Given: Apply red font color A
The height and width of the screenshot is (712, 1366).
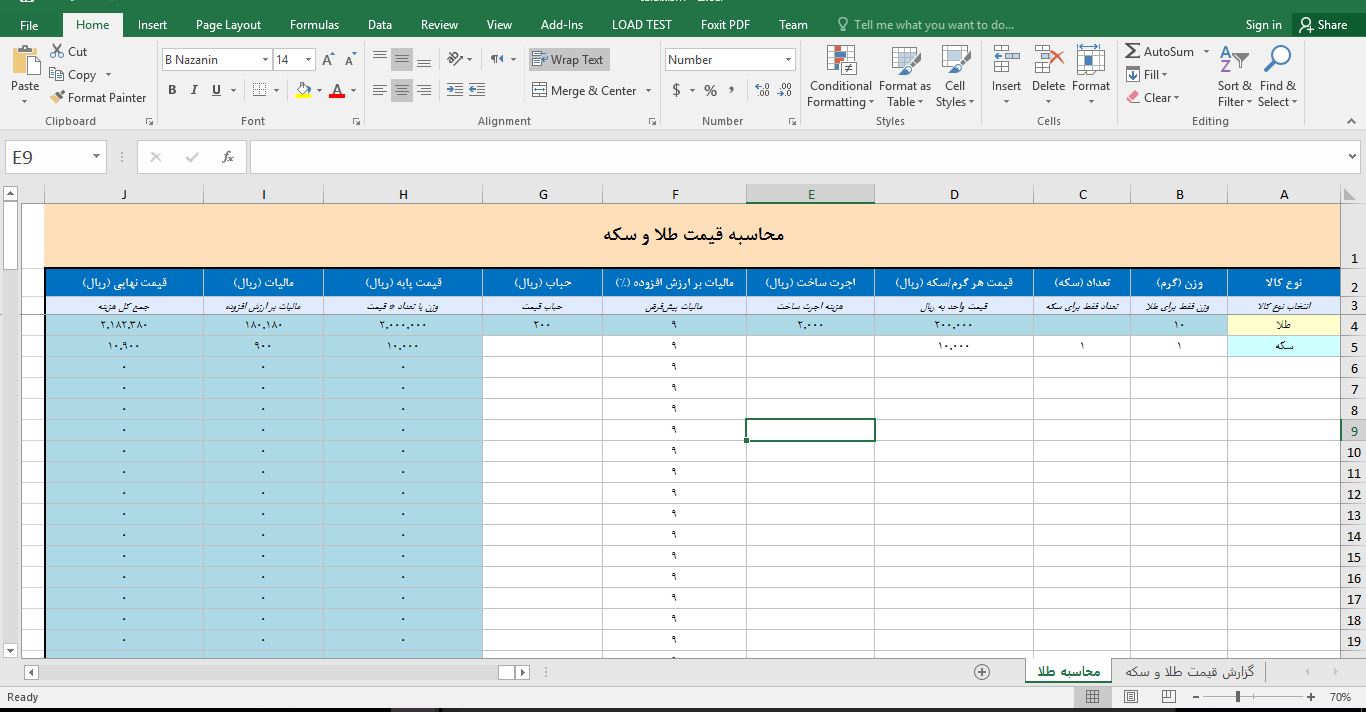Looking at the screenshot, I should (x=336, y=90).
